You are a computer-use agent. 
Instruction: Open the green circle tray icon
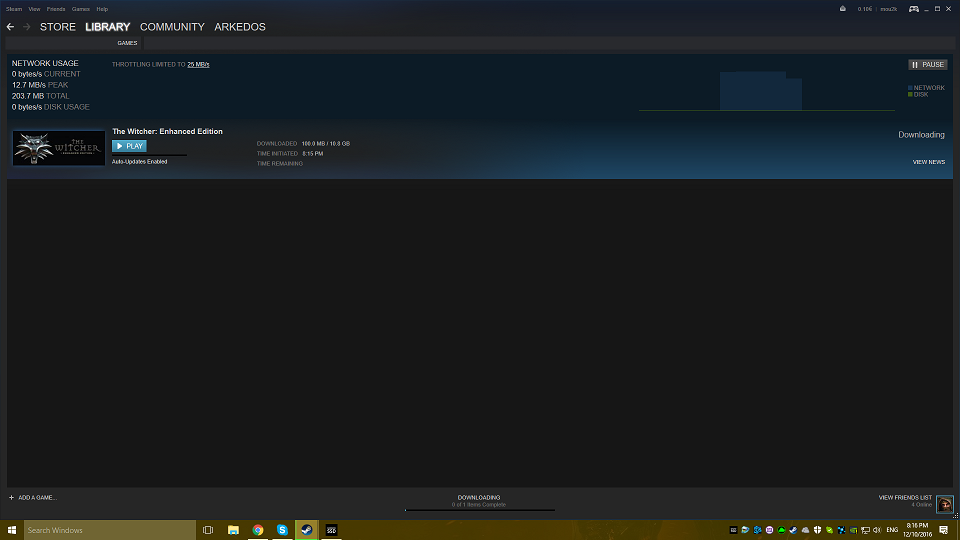781,530
